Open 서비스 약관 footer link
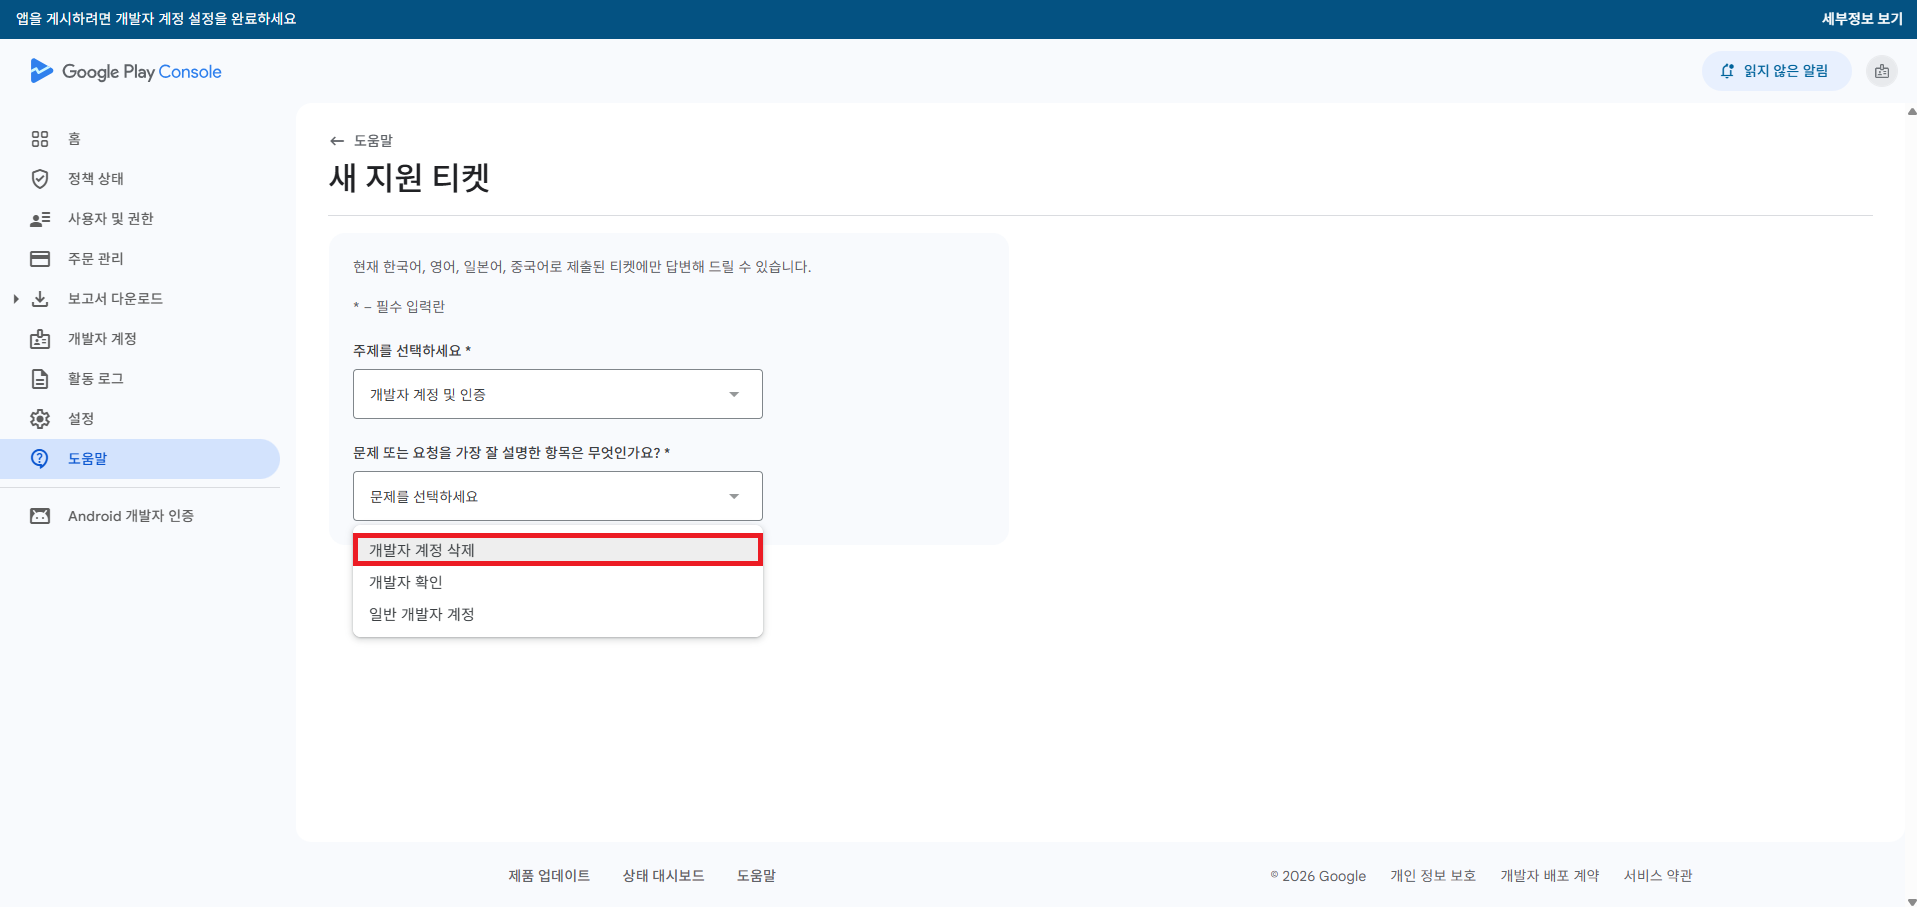 pos(1658,876)
